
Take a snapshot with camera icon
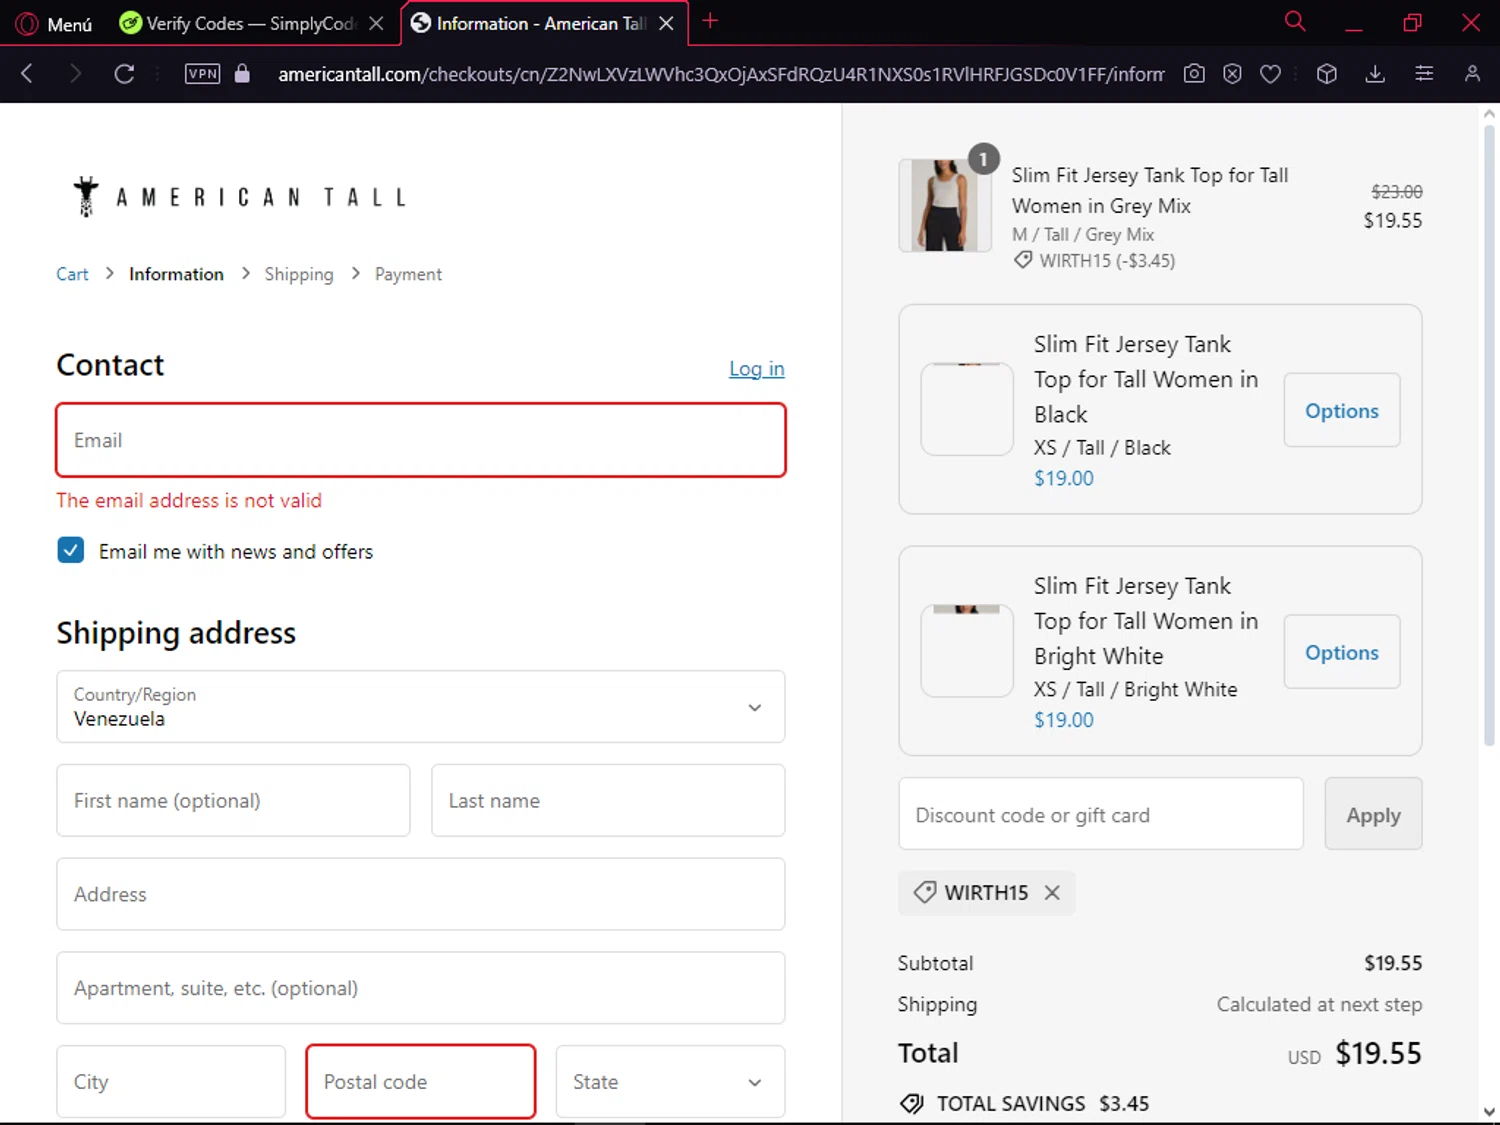pyautogui.click(x=1194, y=73)
